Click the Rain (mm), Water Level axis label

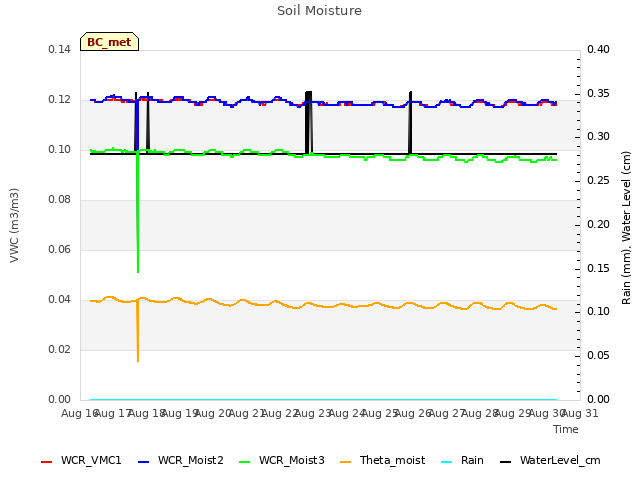[626, 228]
